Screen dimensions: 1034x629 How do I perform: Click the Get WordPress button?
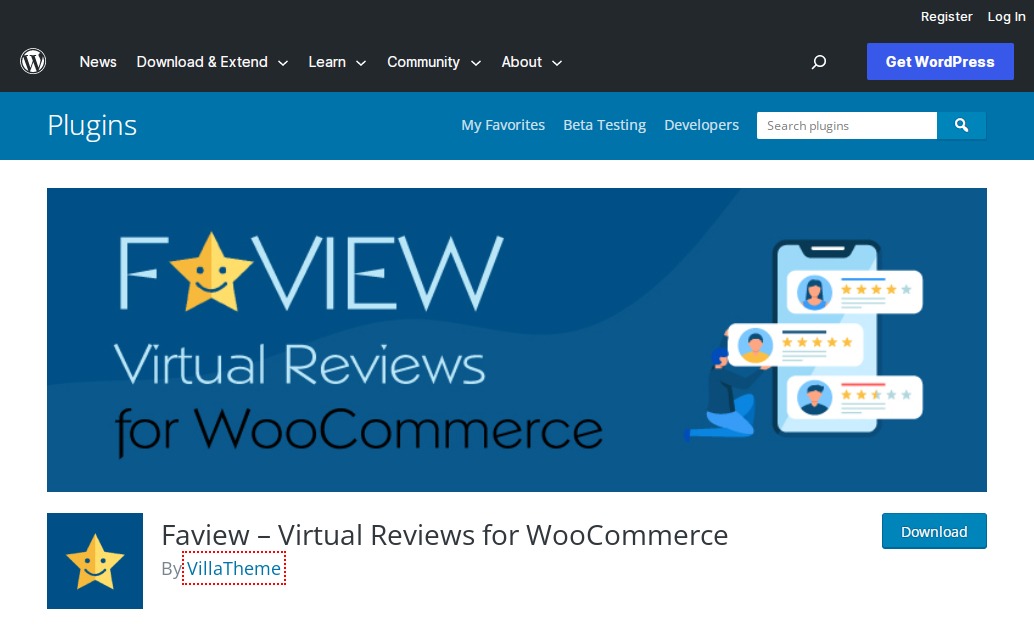coord(940,61)
